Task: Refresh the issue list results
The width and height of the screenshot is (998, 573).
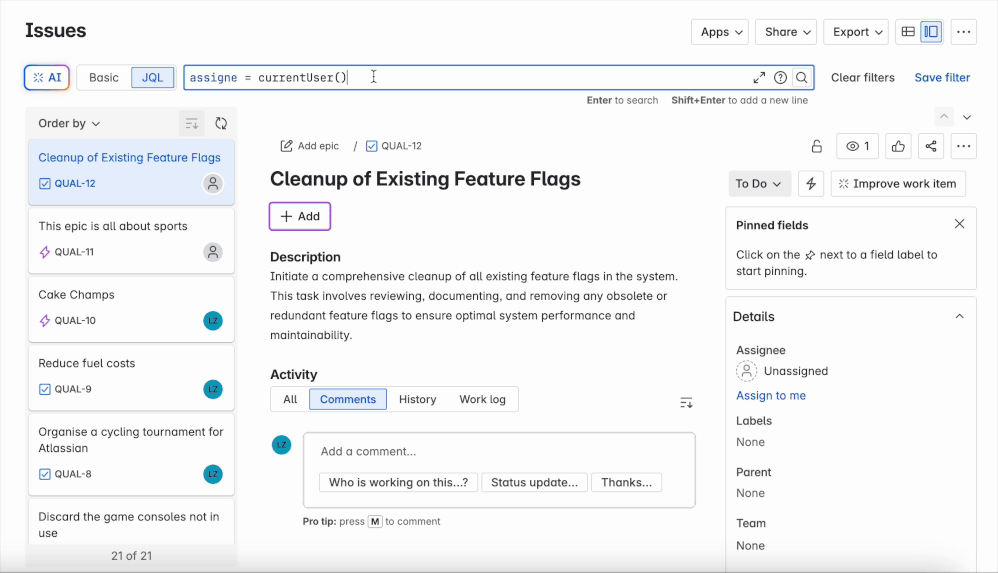Action: click(221, 123)
